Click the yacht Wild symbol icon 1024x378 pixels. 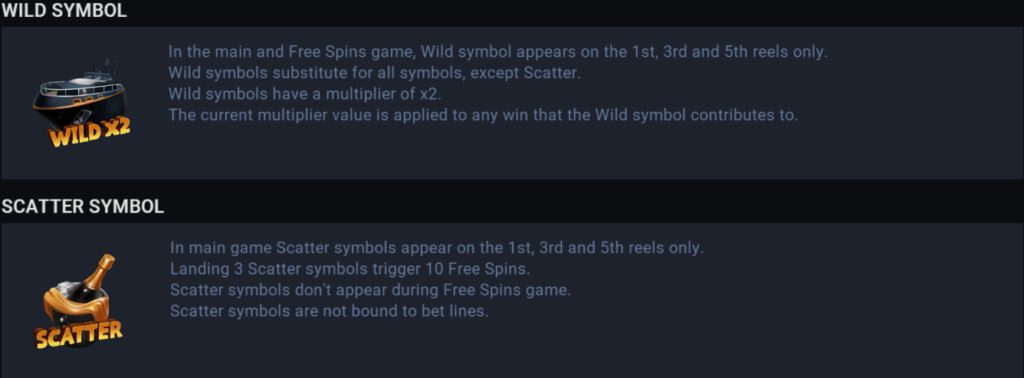click(x=81, y=102)
